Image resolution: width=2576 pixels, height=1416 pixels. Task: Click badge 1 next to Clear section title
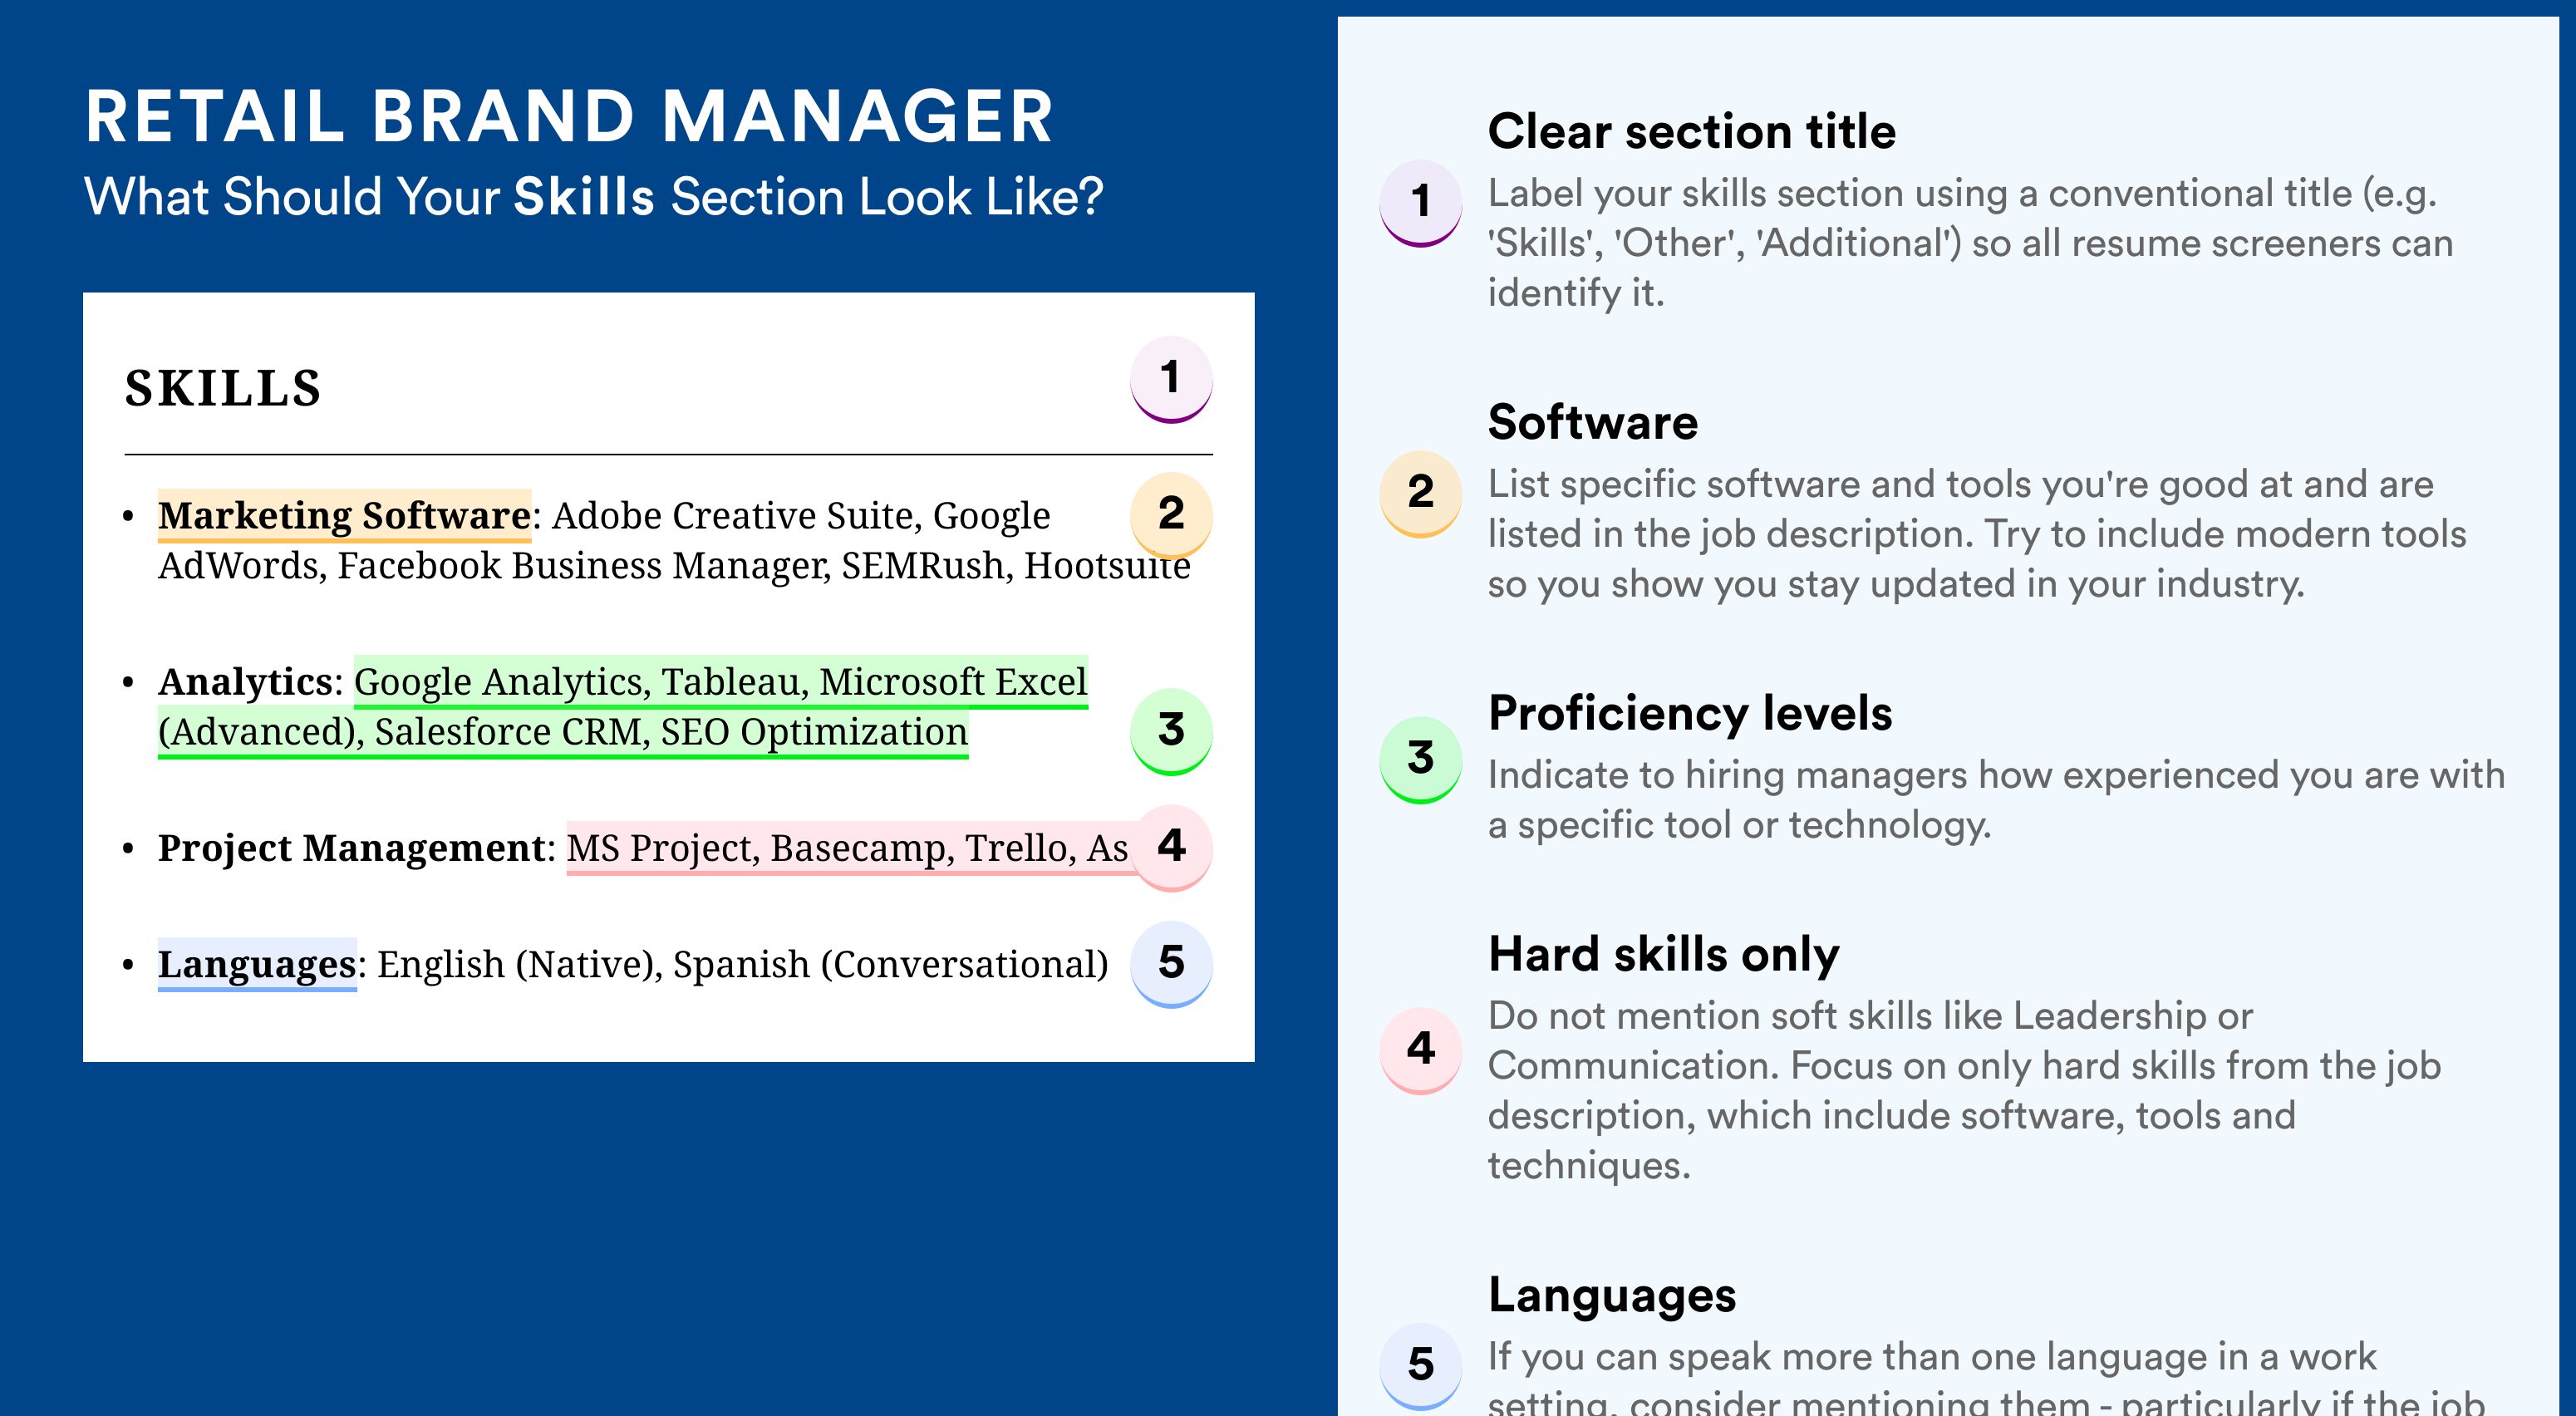click(1421, 203)
